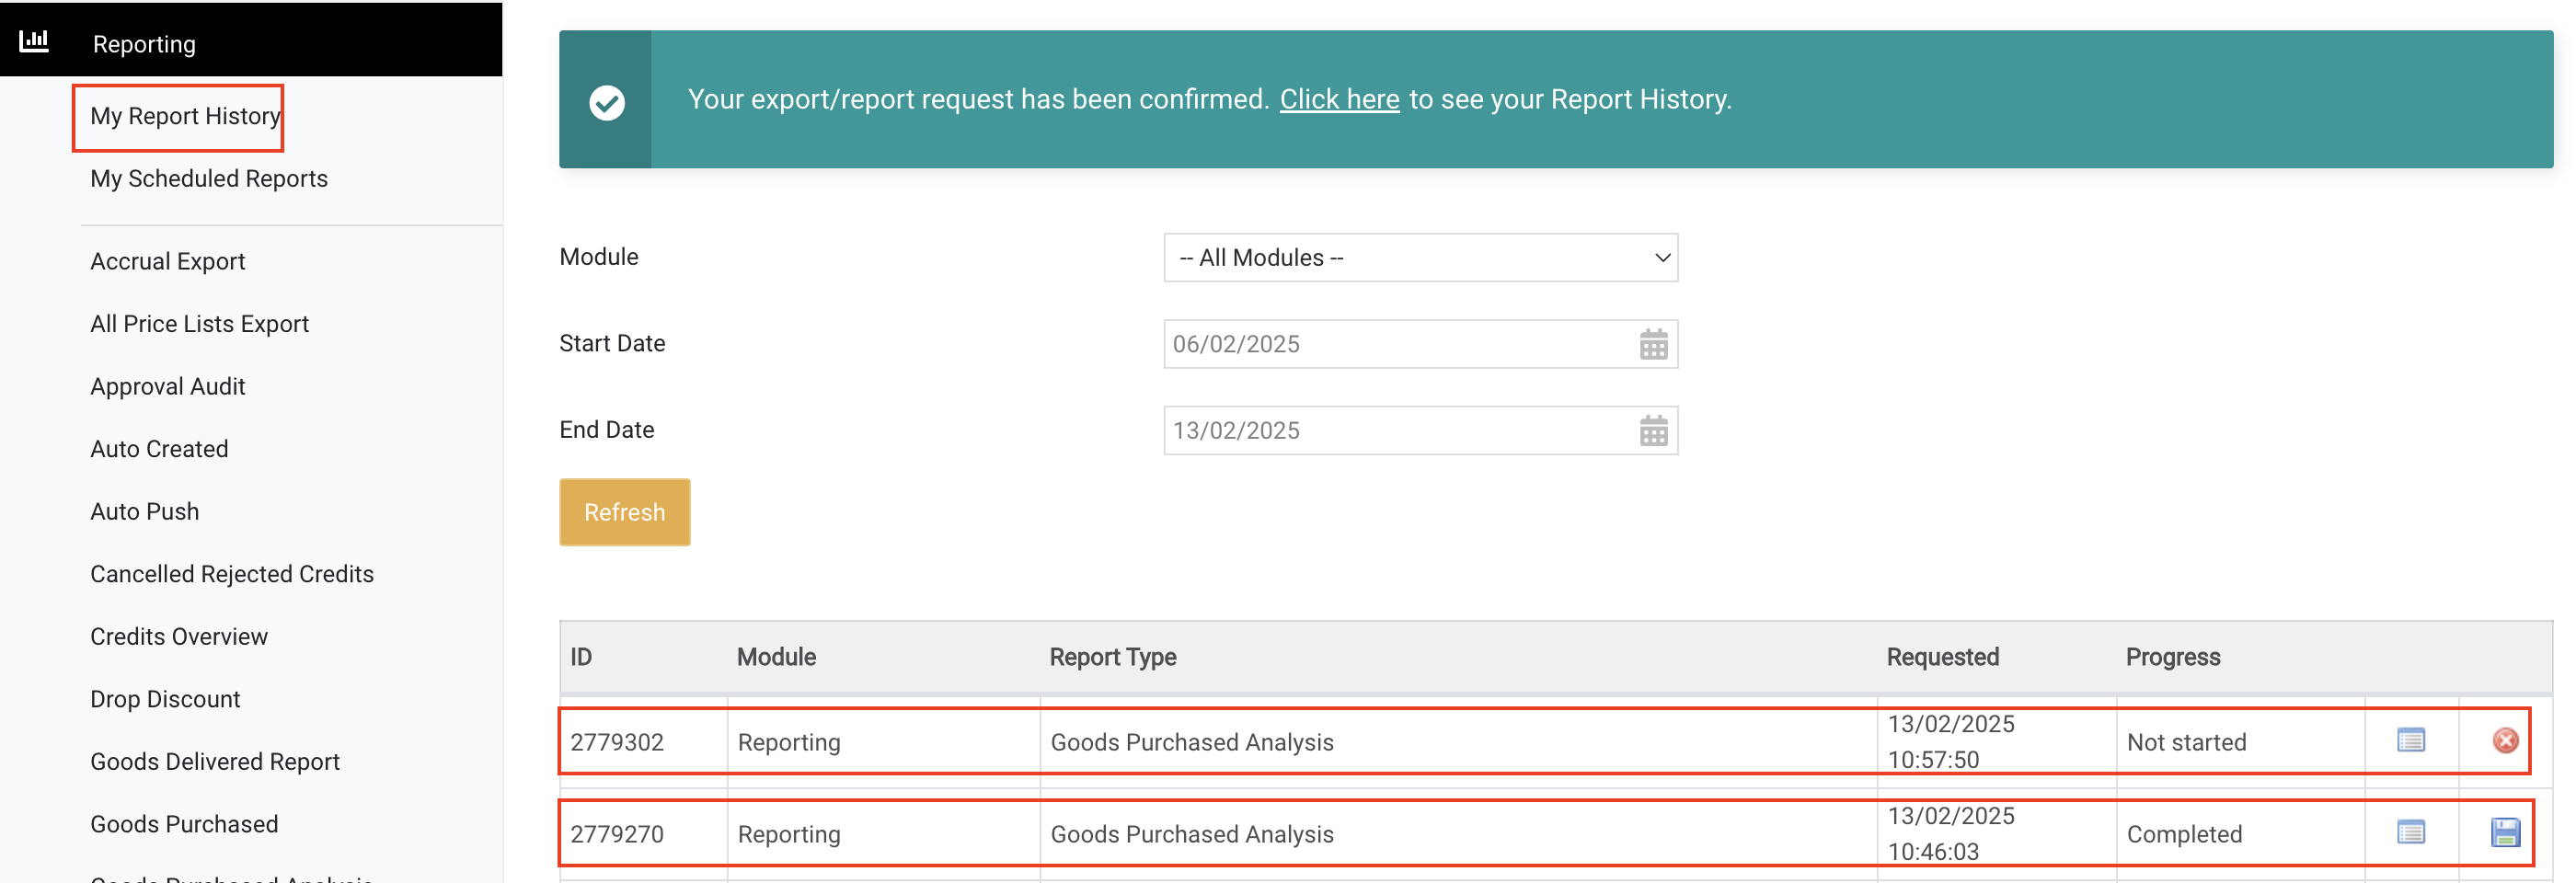2576x883 pixels.
Task: Open My Report History in sidebar
Action: pos(184,116)
